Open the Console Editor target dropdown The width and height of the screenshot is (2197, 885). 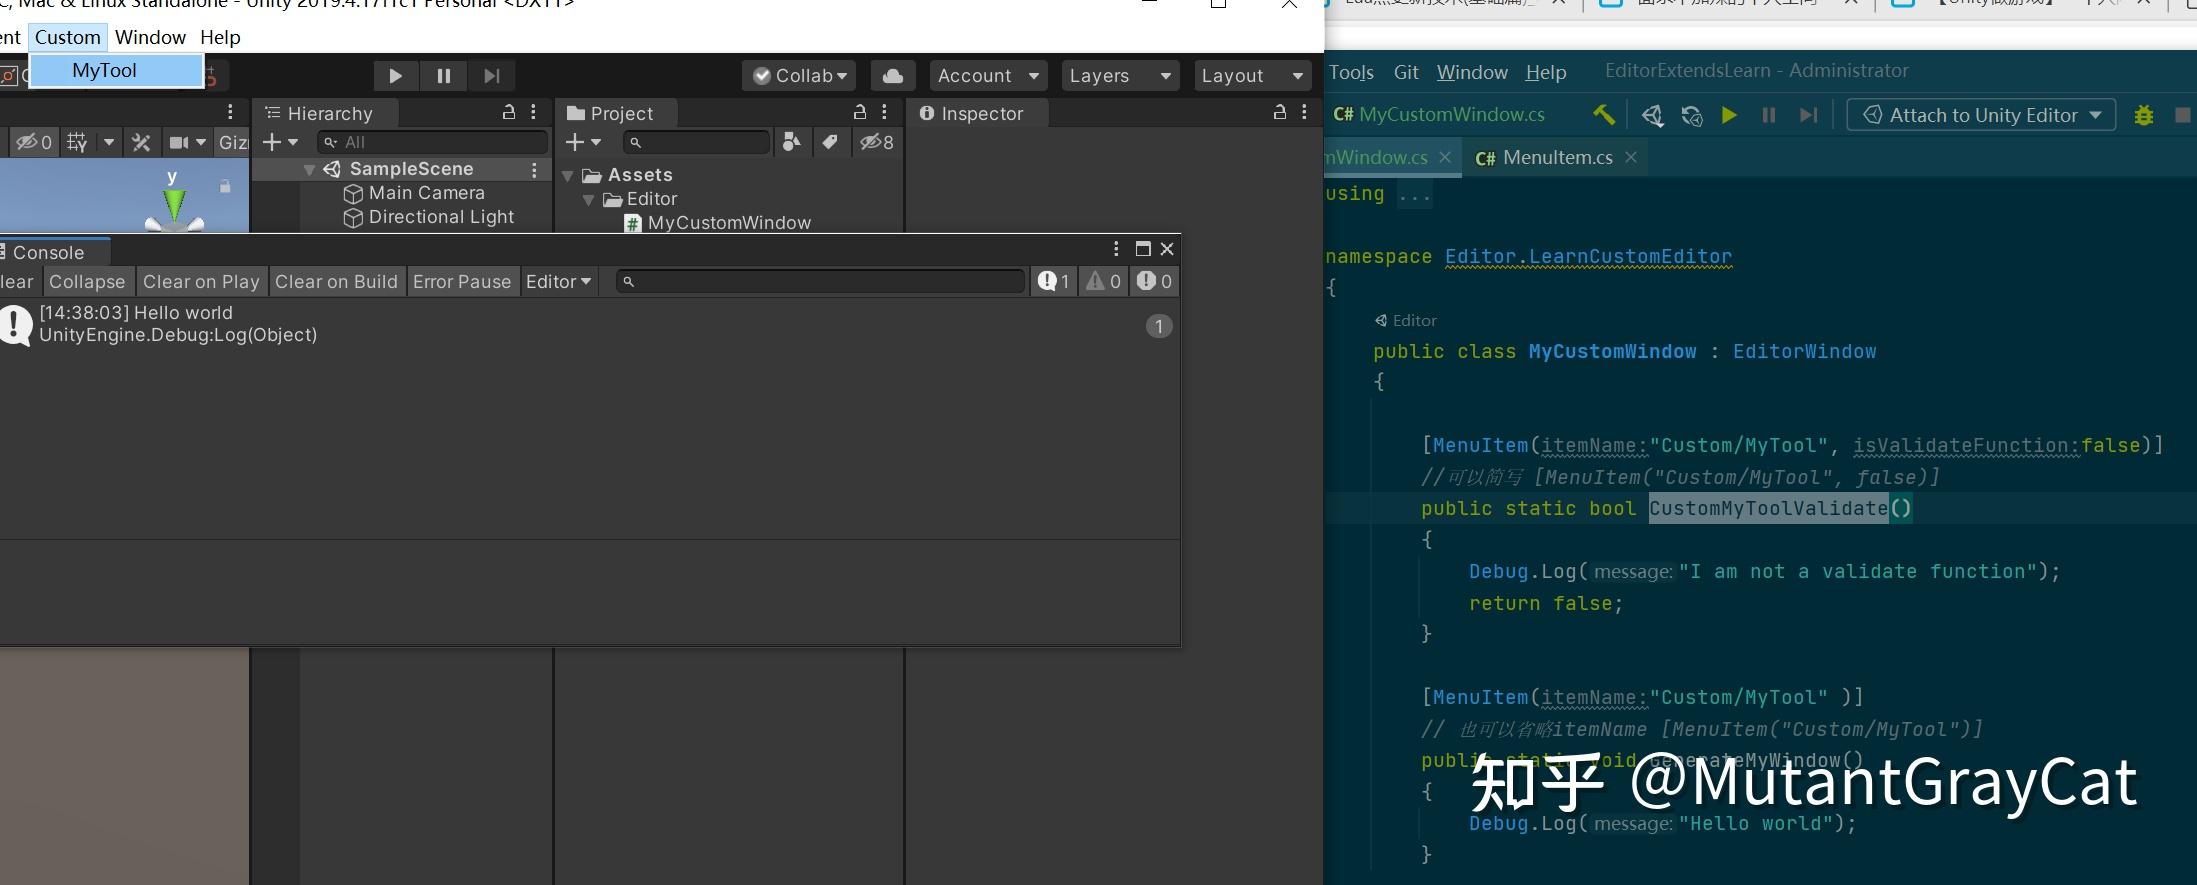(559, 282)
